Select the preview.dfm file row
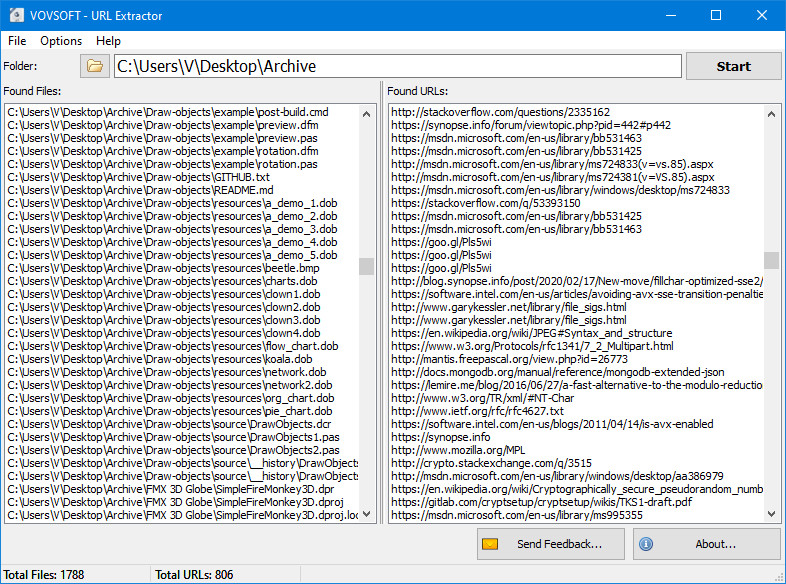 point(182,125)
